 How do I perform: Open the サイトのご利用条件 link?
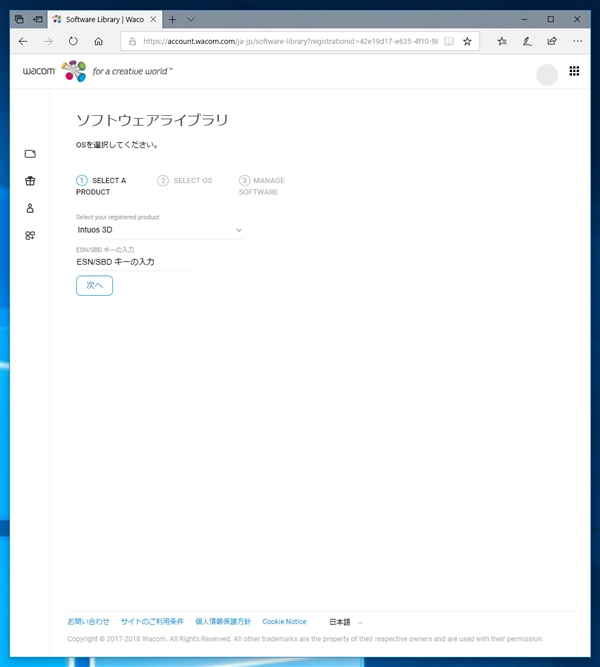(152, 621)
